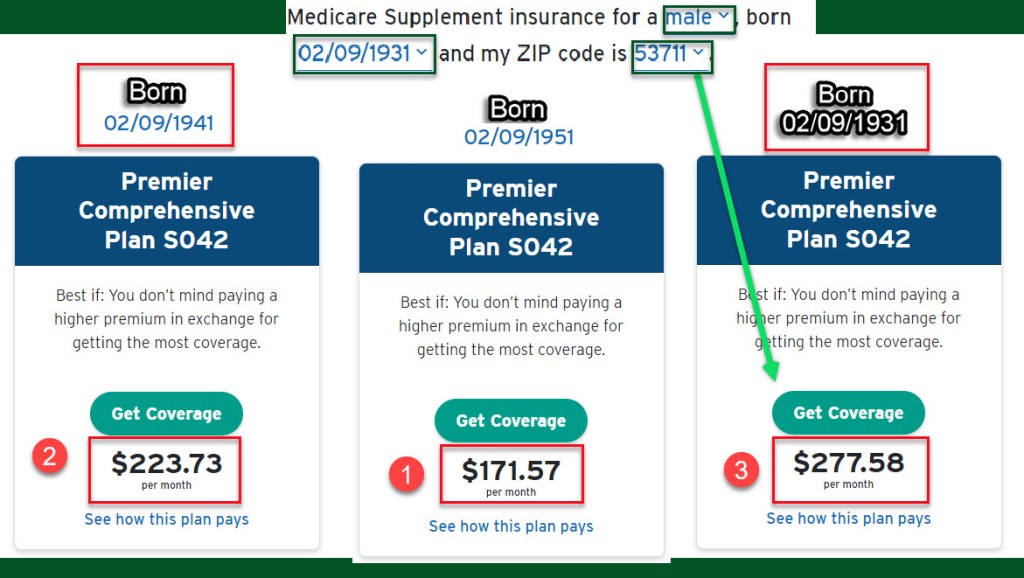Open the ZIP code 53711 dropdown
Image resolution: width=1024 pixels, height=578 pixels.
(x=671, y=54)
